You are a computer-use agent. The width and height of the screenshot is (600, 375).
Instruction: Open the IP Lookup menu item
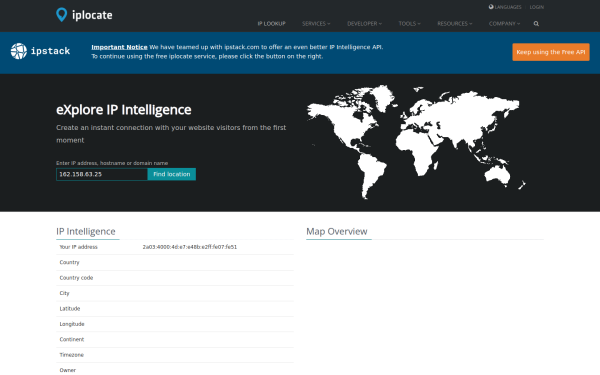tap(271, 24)
